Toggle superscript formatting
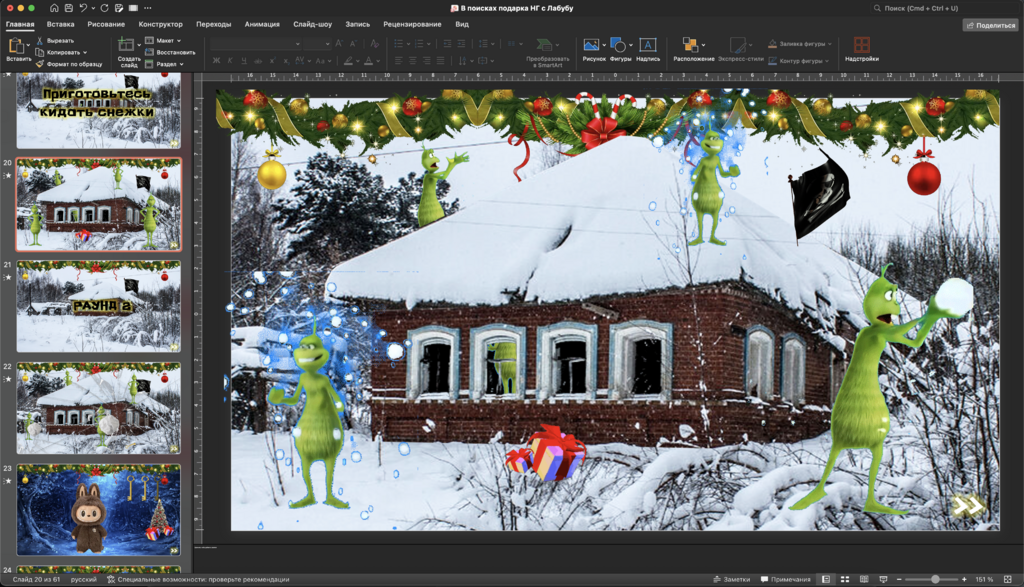This screenshot has width=1024, height=587. (x=272, y=61)
